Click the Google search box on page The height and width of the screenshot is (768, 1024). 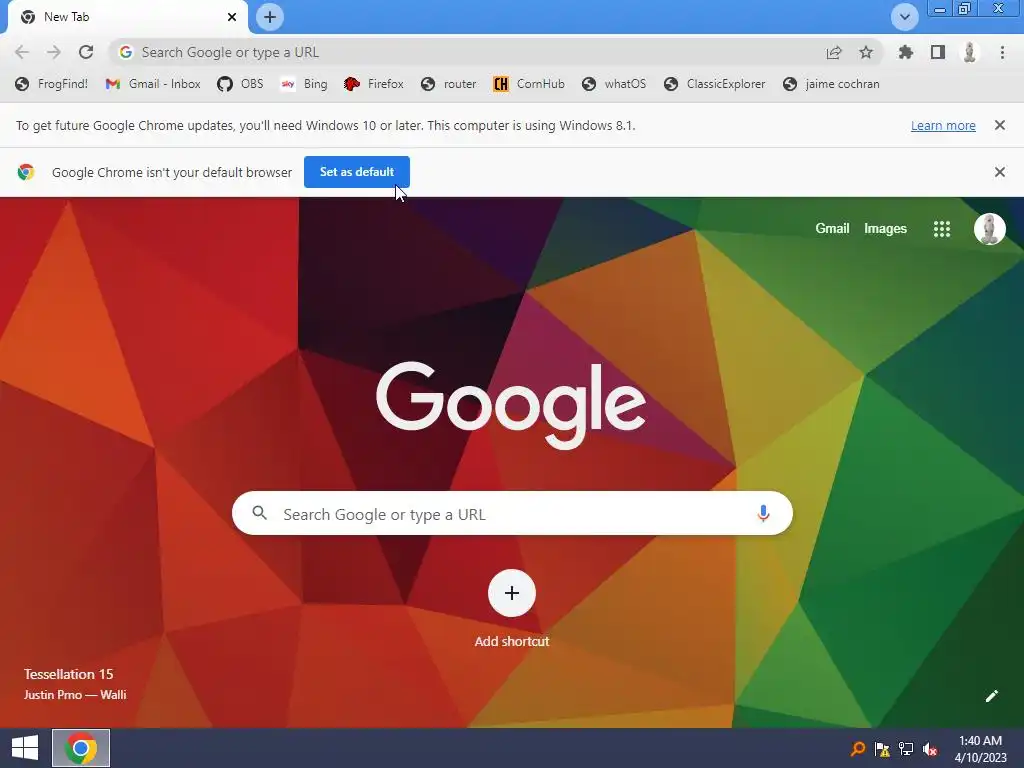click(x=512, y=514)
